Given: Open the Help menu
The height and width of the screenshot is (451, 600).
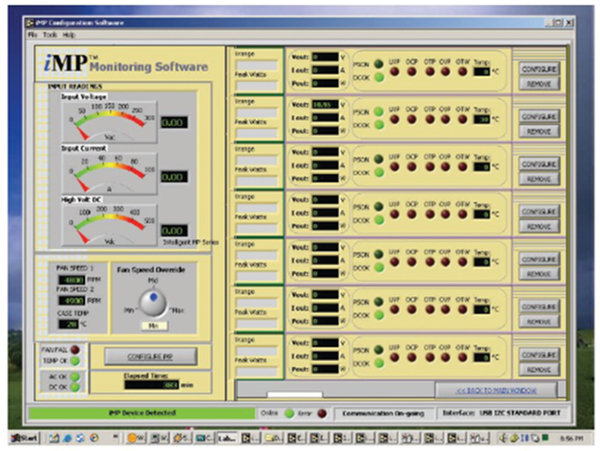Looking at the screenshot, I should coord(68,34).
